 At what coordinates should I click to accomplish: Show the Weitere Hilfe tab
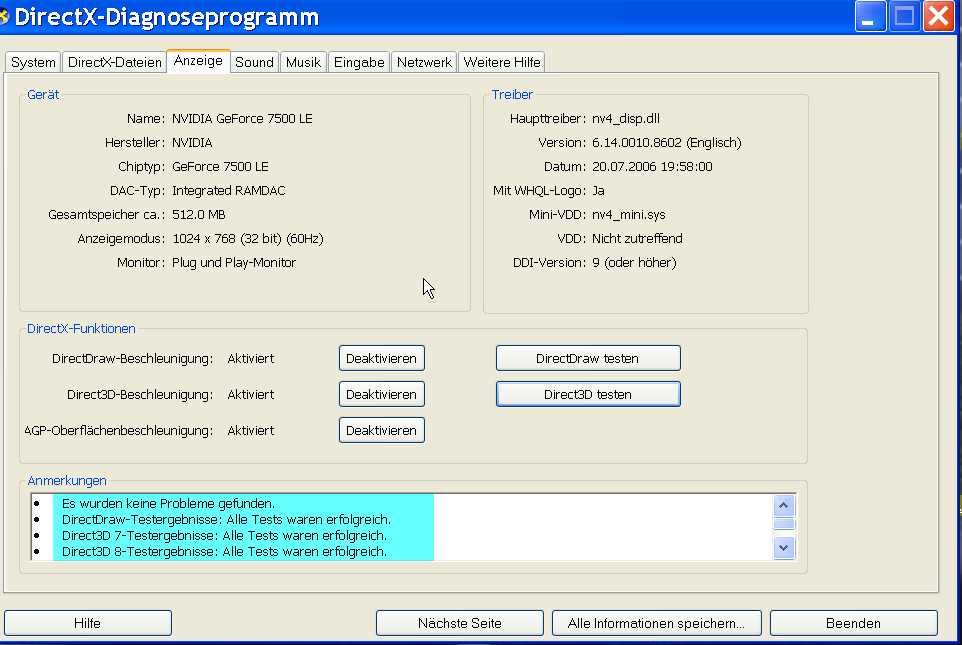click(502, 62)
